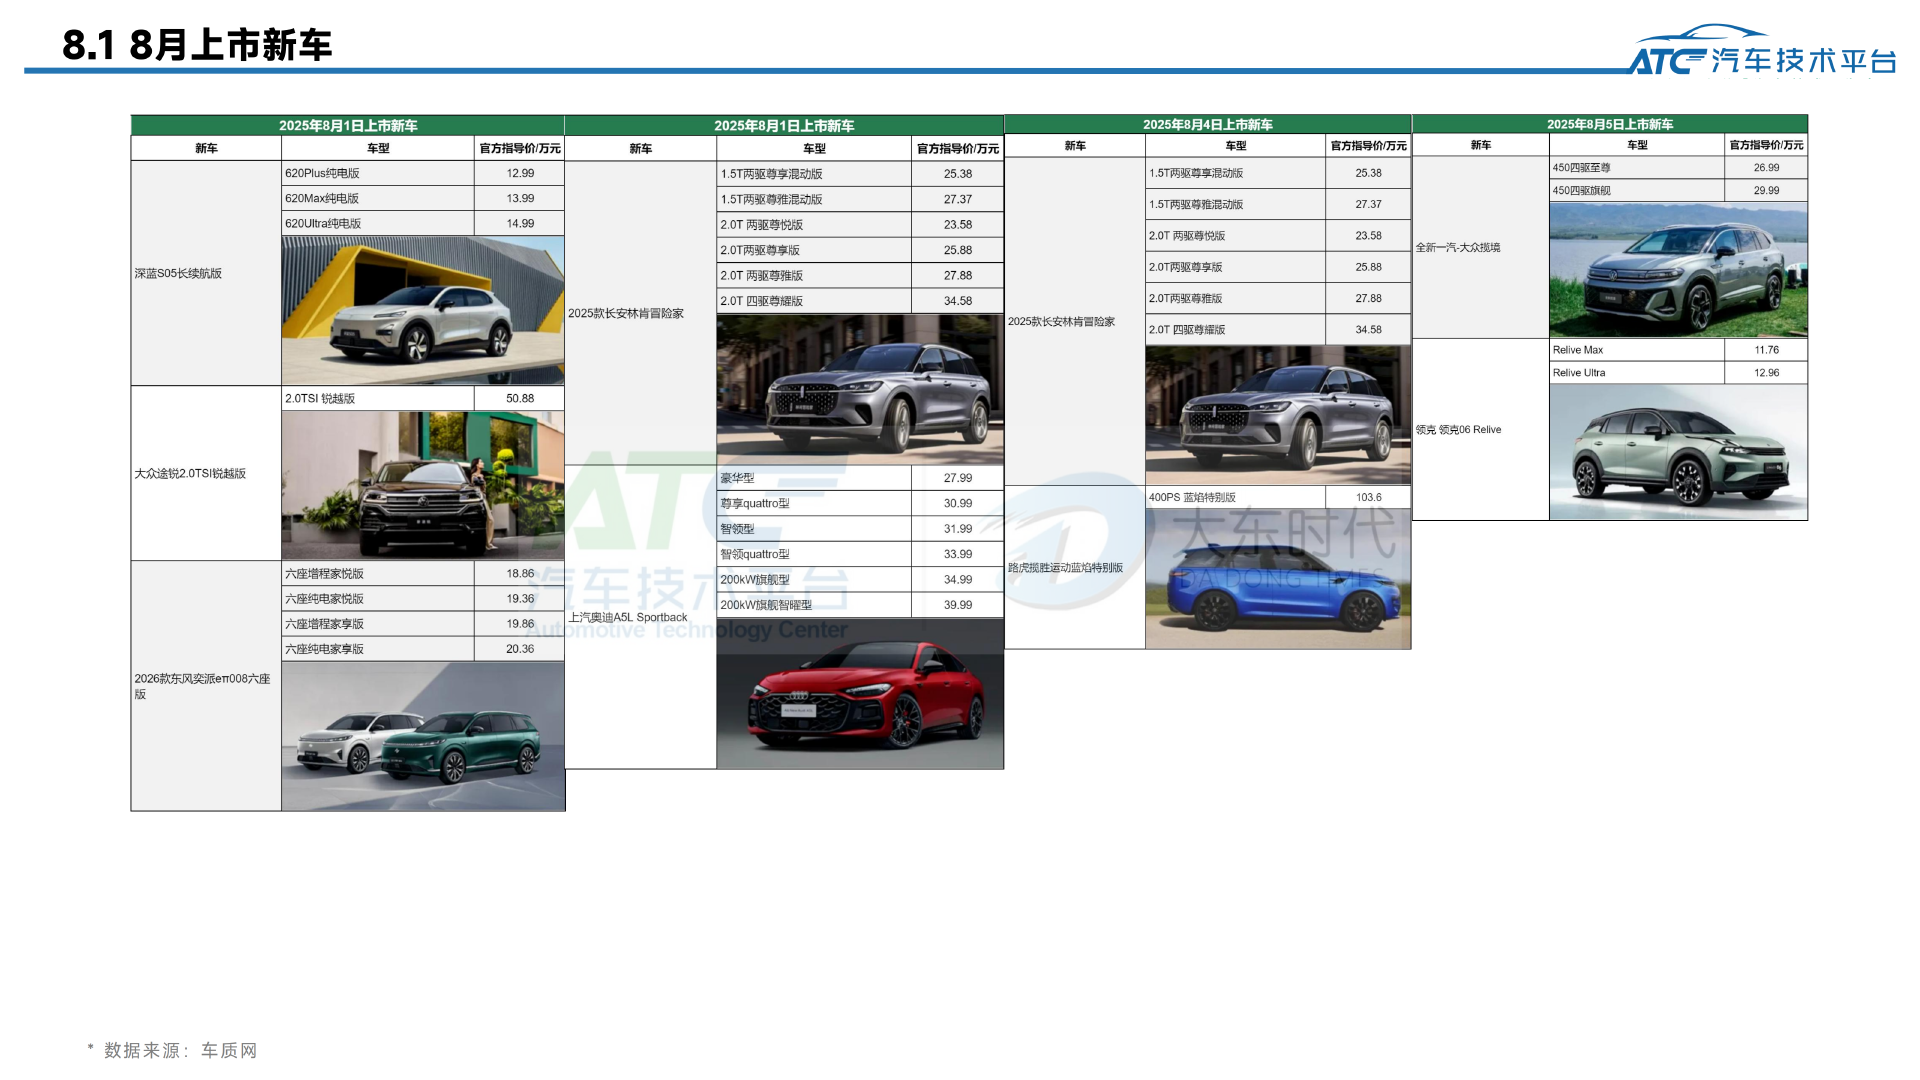Click the 8.1 8月上市新车 slide title
1920x1080 pixels.
coord(197,45)
